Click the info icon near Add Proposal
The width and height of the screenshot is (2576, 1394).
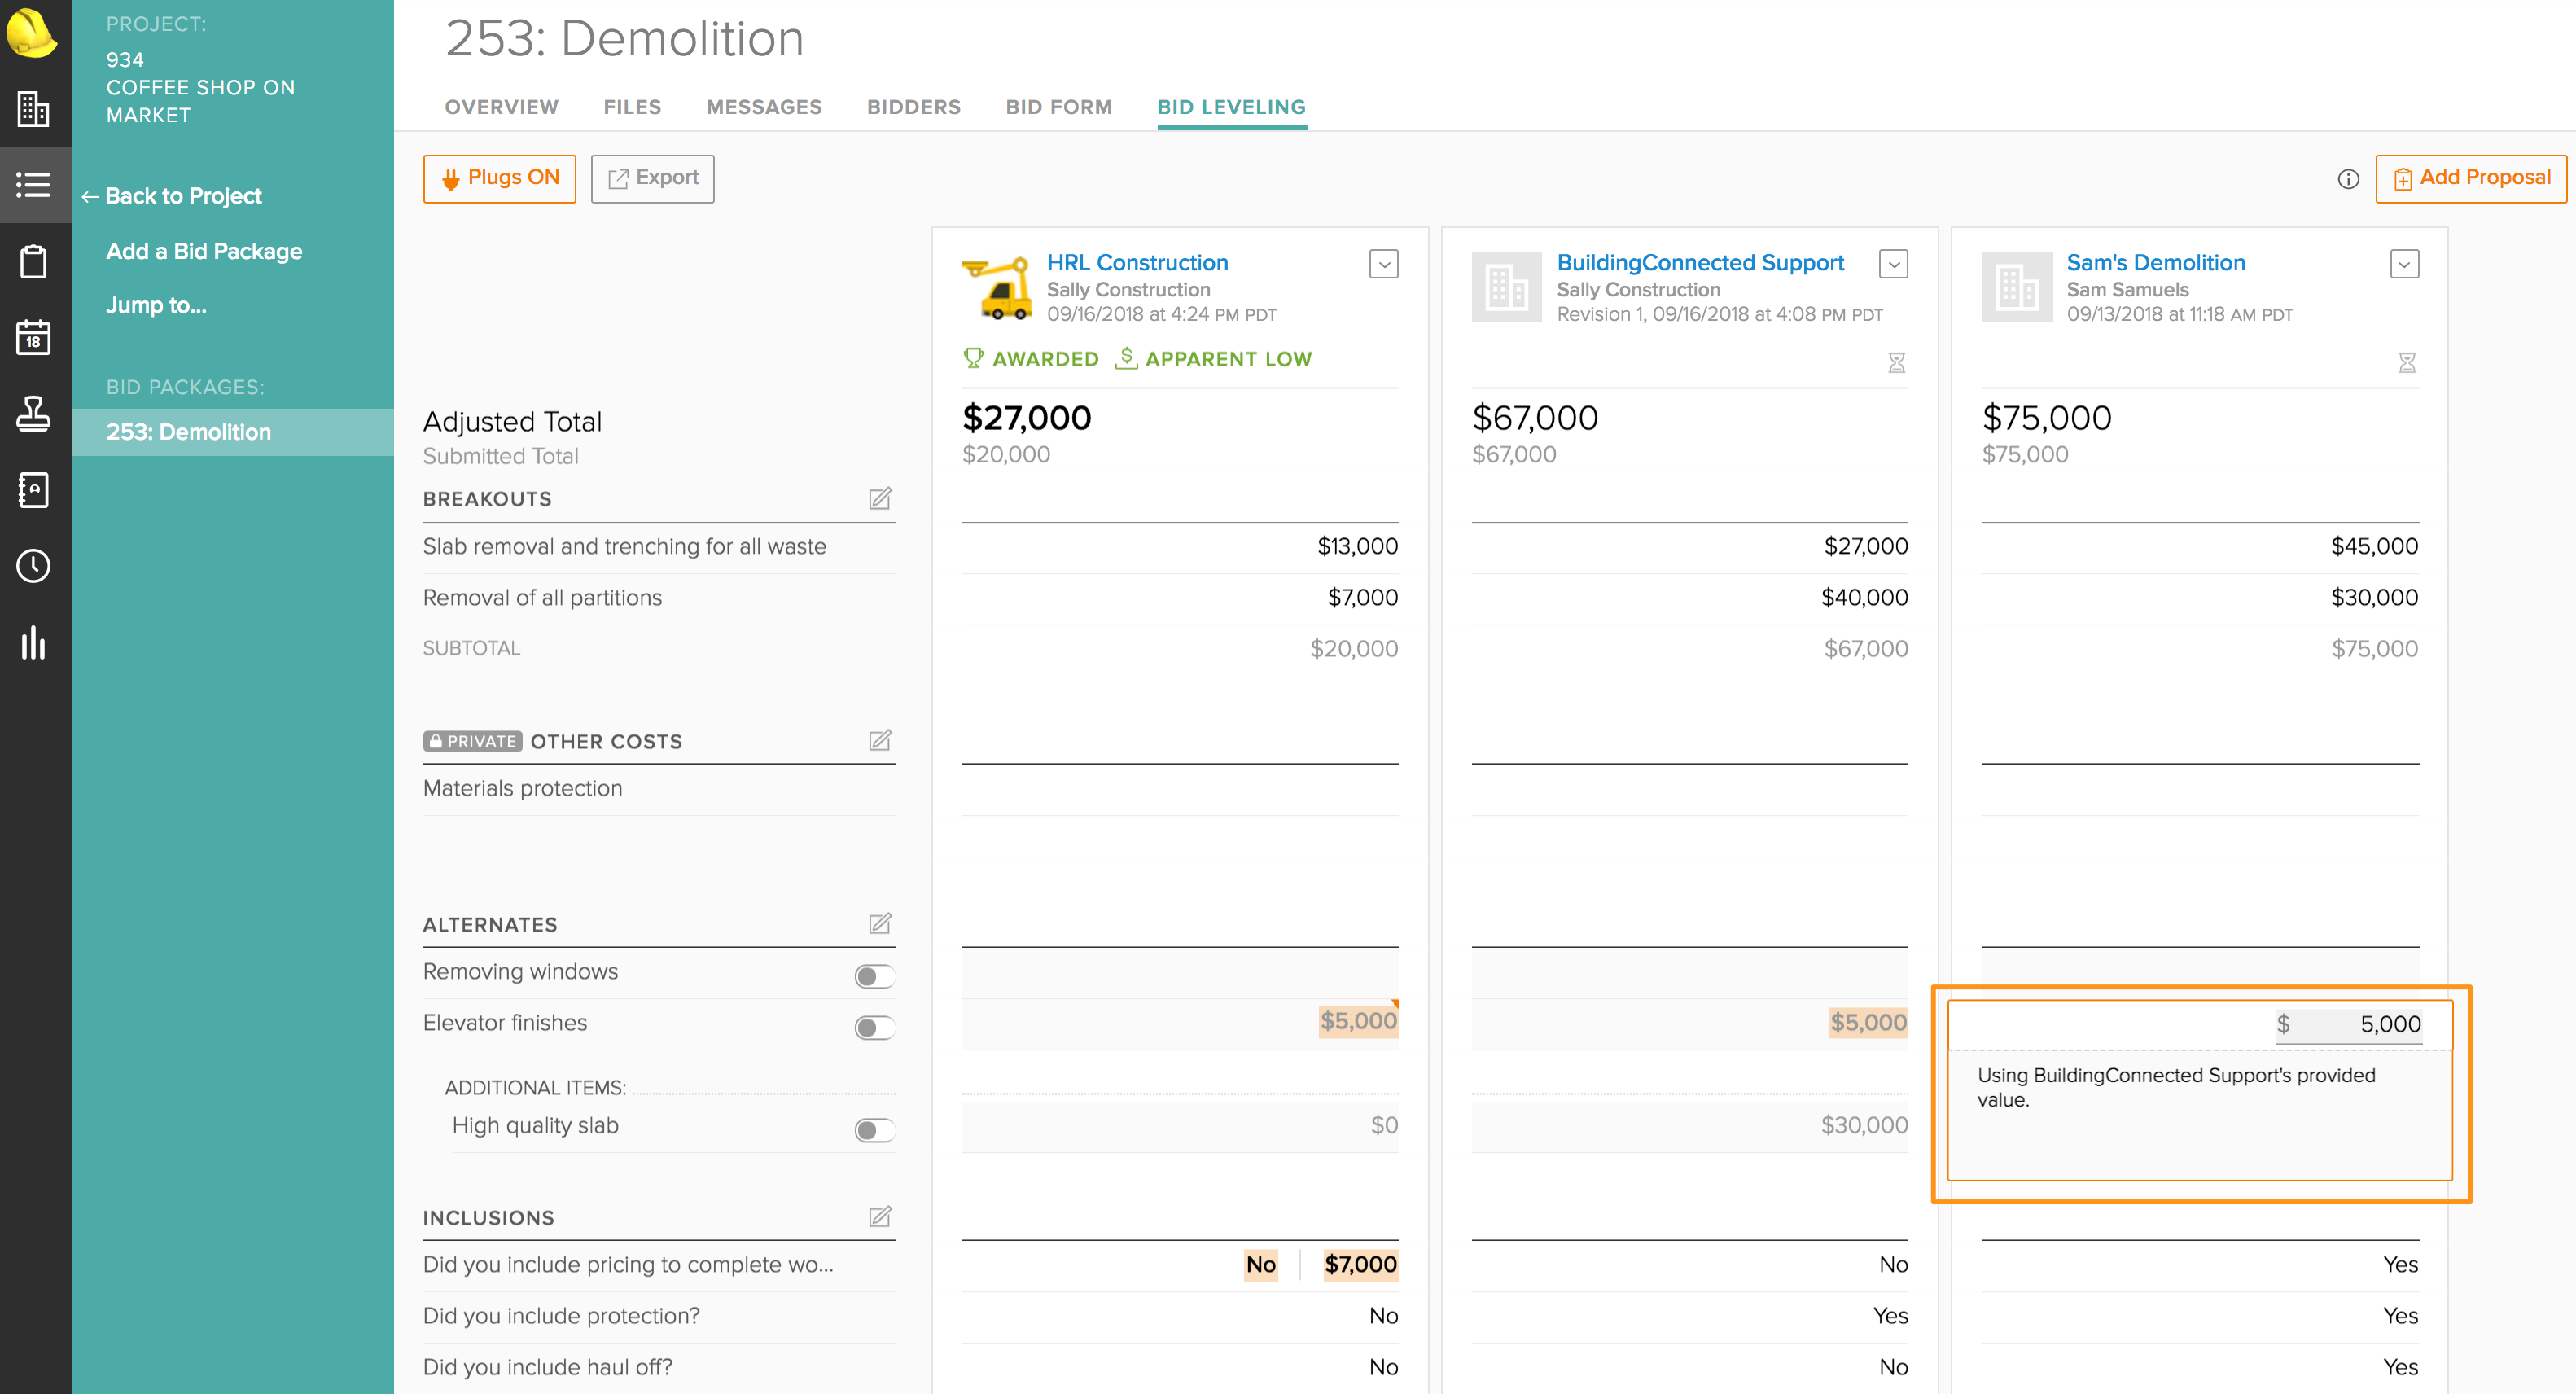(x=2348, y=179)
